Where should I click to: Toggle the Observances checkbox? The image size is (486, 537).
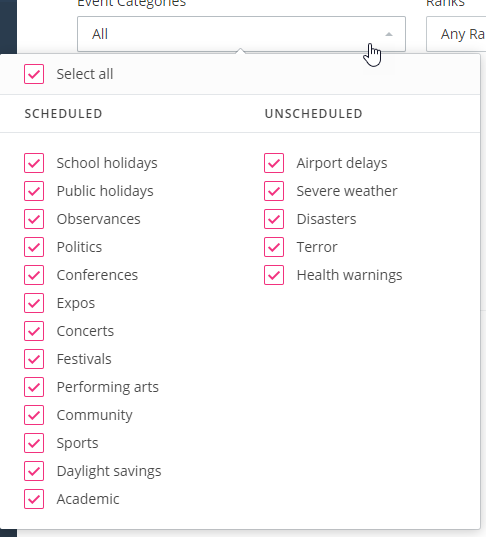tap(34, 219)
